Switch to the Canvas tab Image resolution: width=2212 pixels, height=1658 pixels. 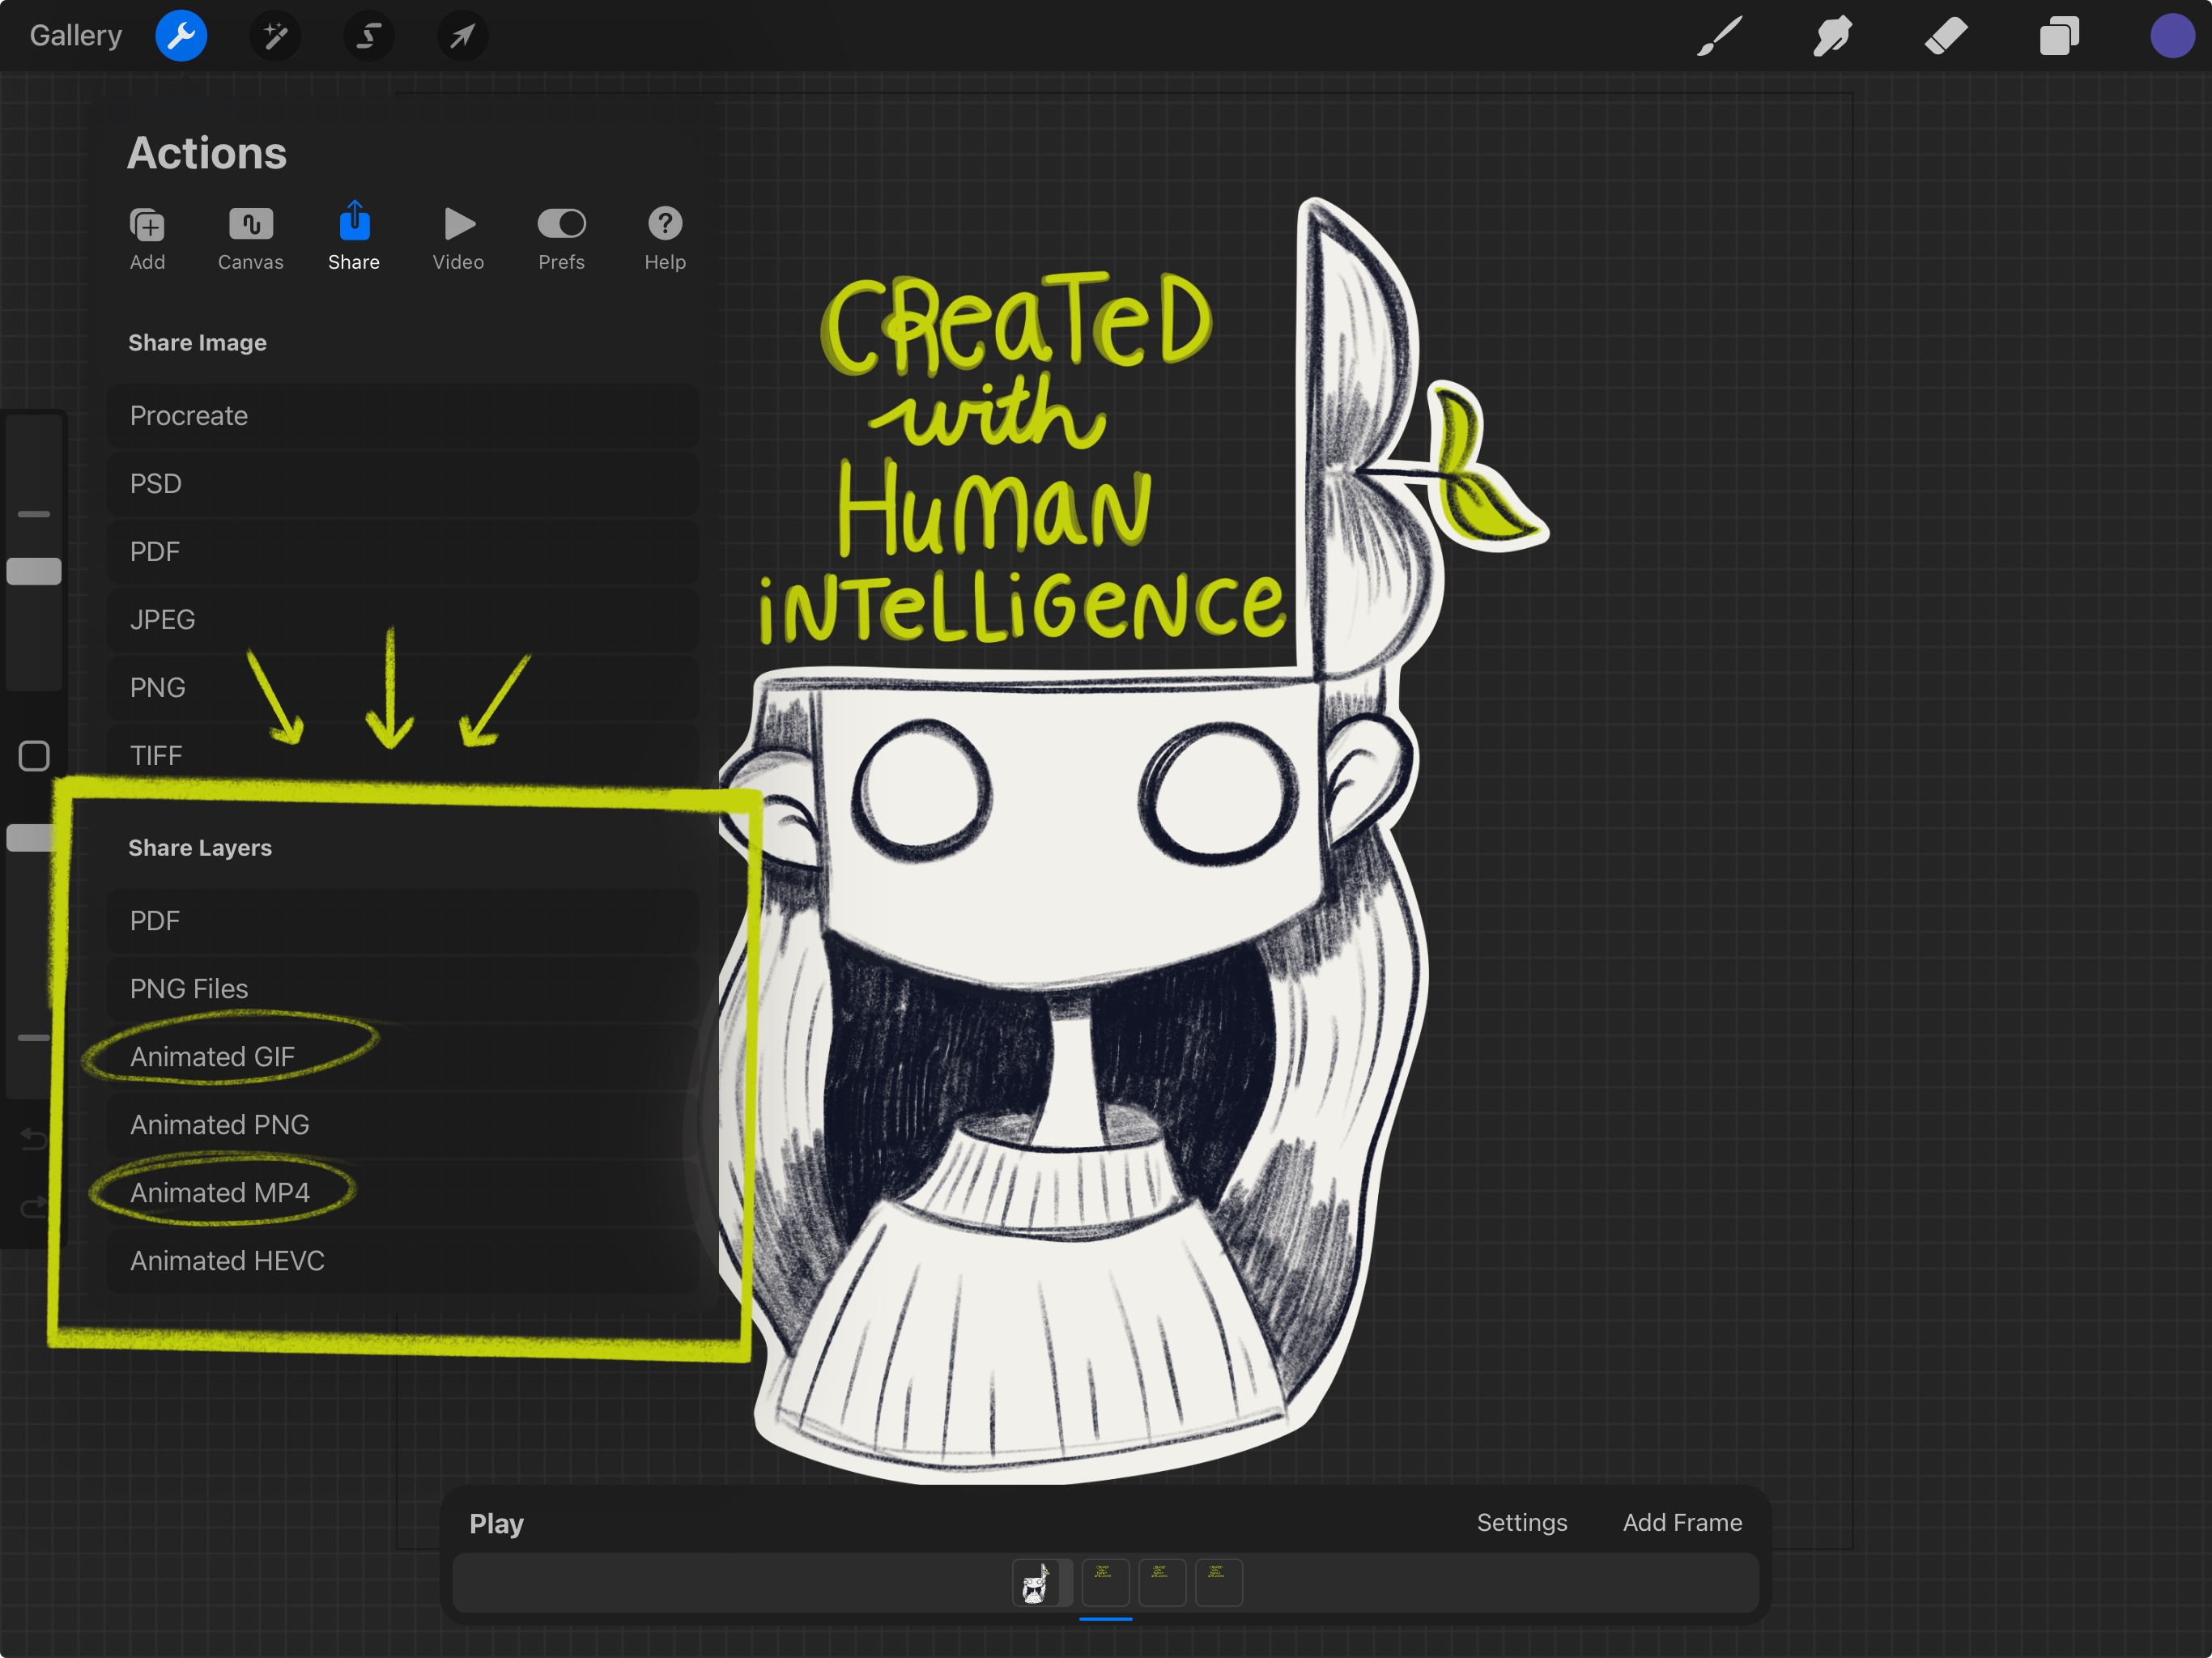[250, 238]
